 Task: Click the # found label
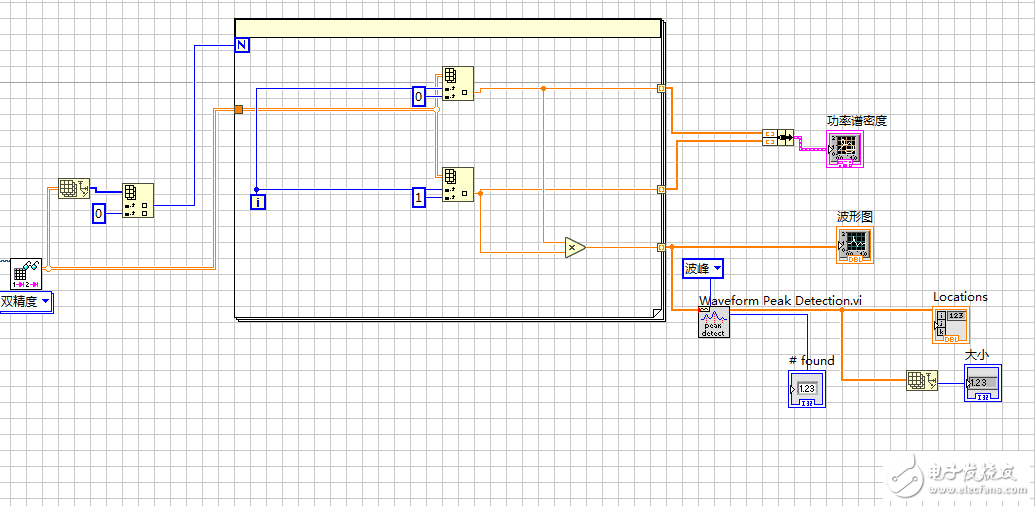coord(812,361)
